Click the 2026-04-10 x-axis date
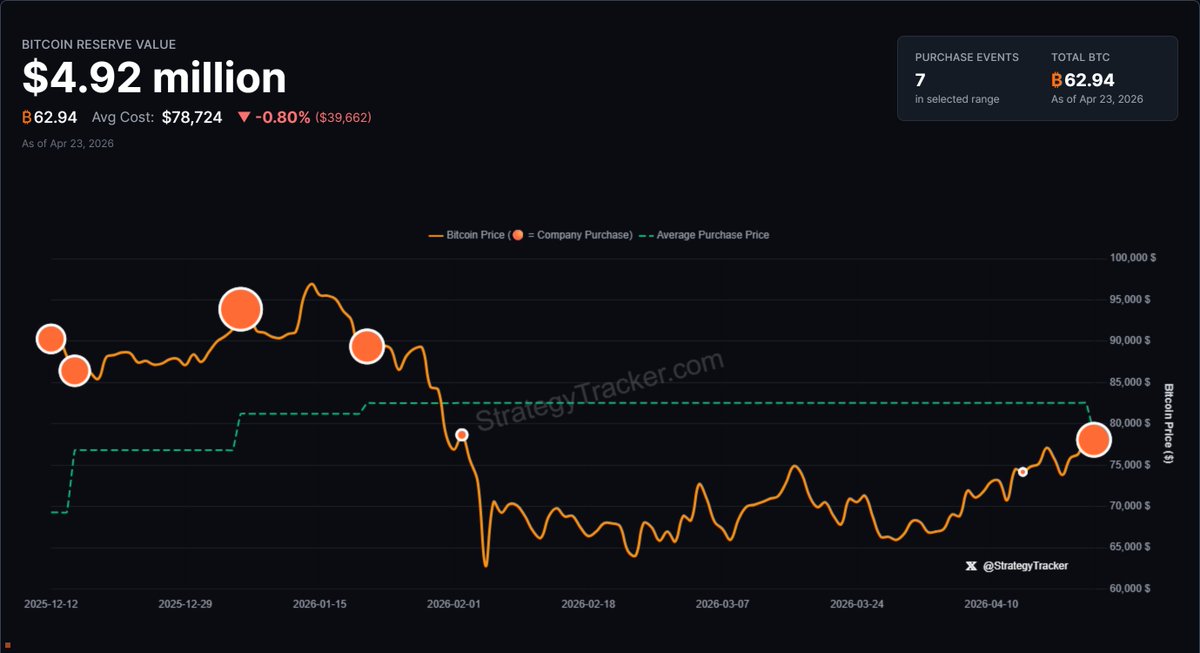This screenshot has height=653, width=1200. point(990,604)
